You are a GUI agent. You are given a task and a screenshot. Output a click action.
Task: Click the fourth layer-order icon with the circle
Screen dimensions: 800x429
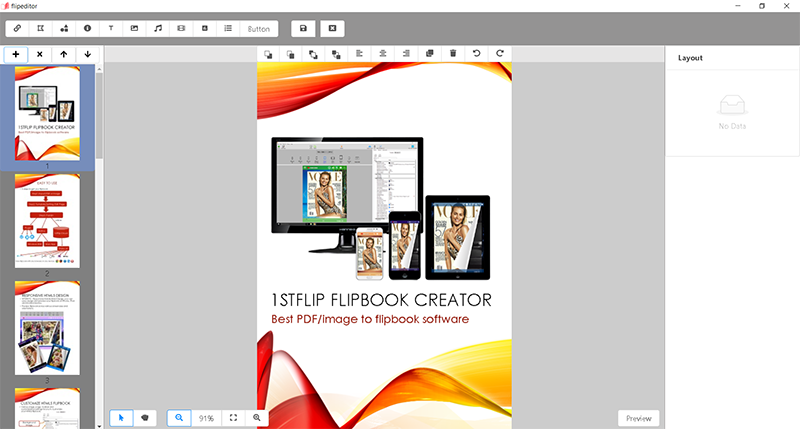336,54
